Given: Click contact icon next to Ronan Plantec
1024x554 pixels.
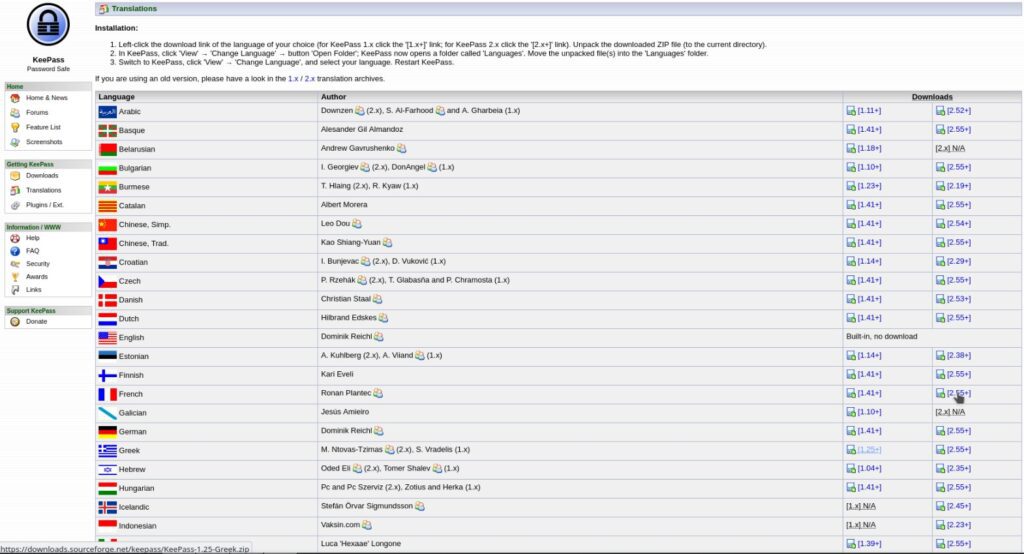Looking at the screenshot, I should (x=378, y=393).
